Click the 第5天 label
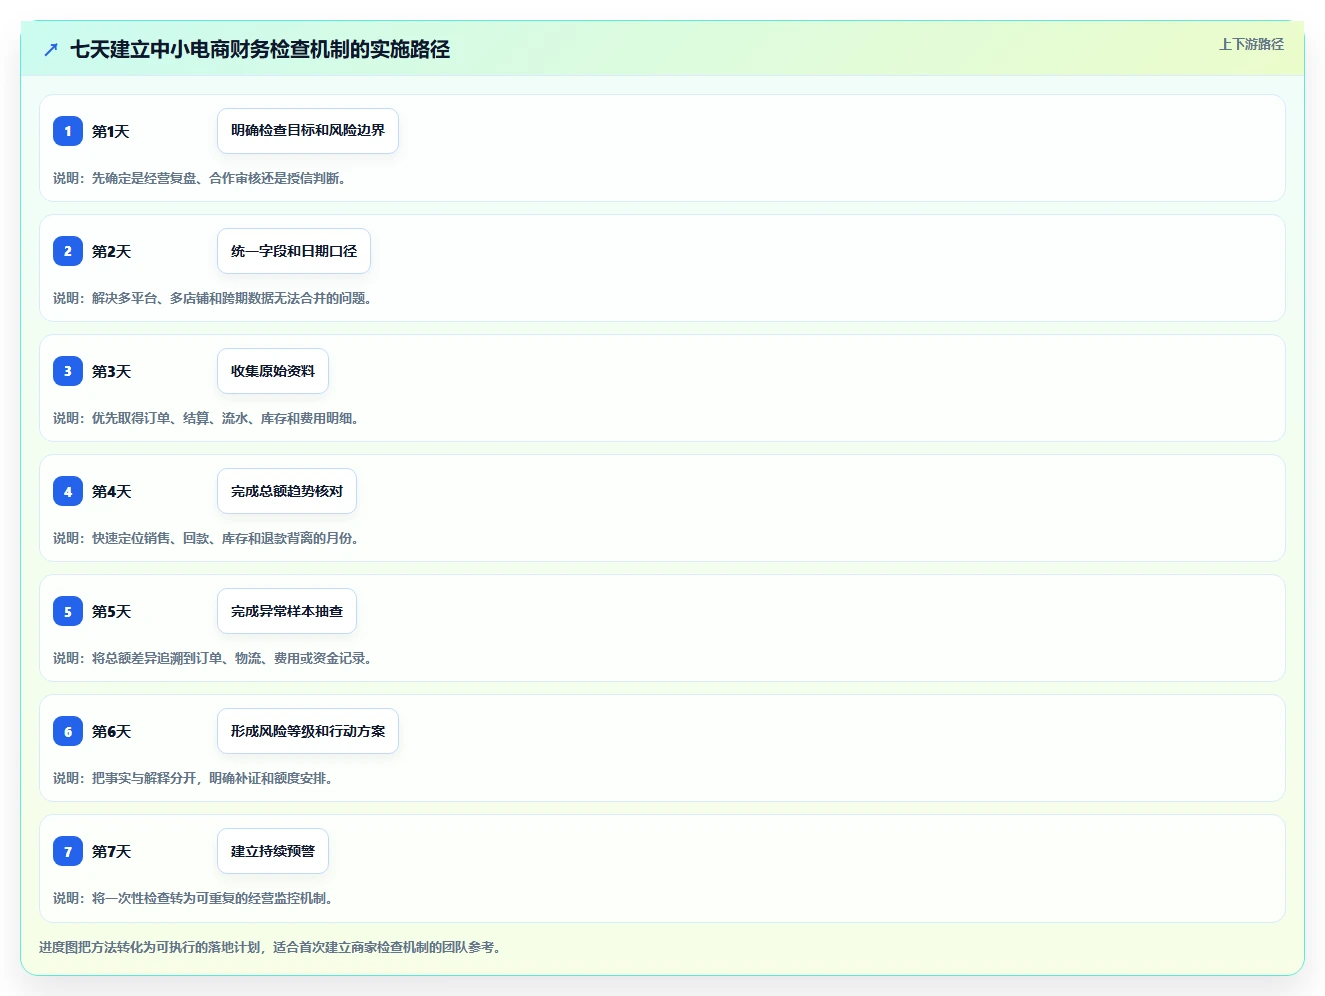 click(111, 611)
